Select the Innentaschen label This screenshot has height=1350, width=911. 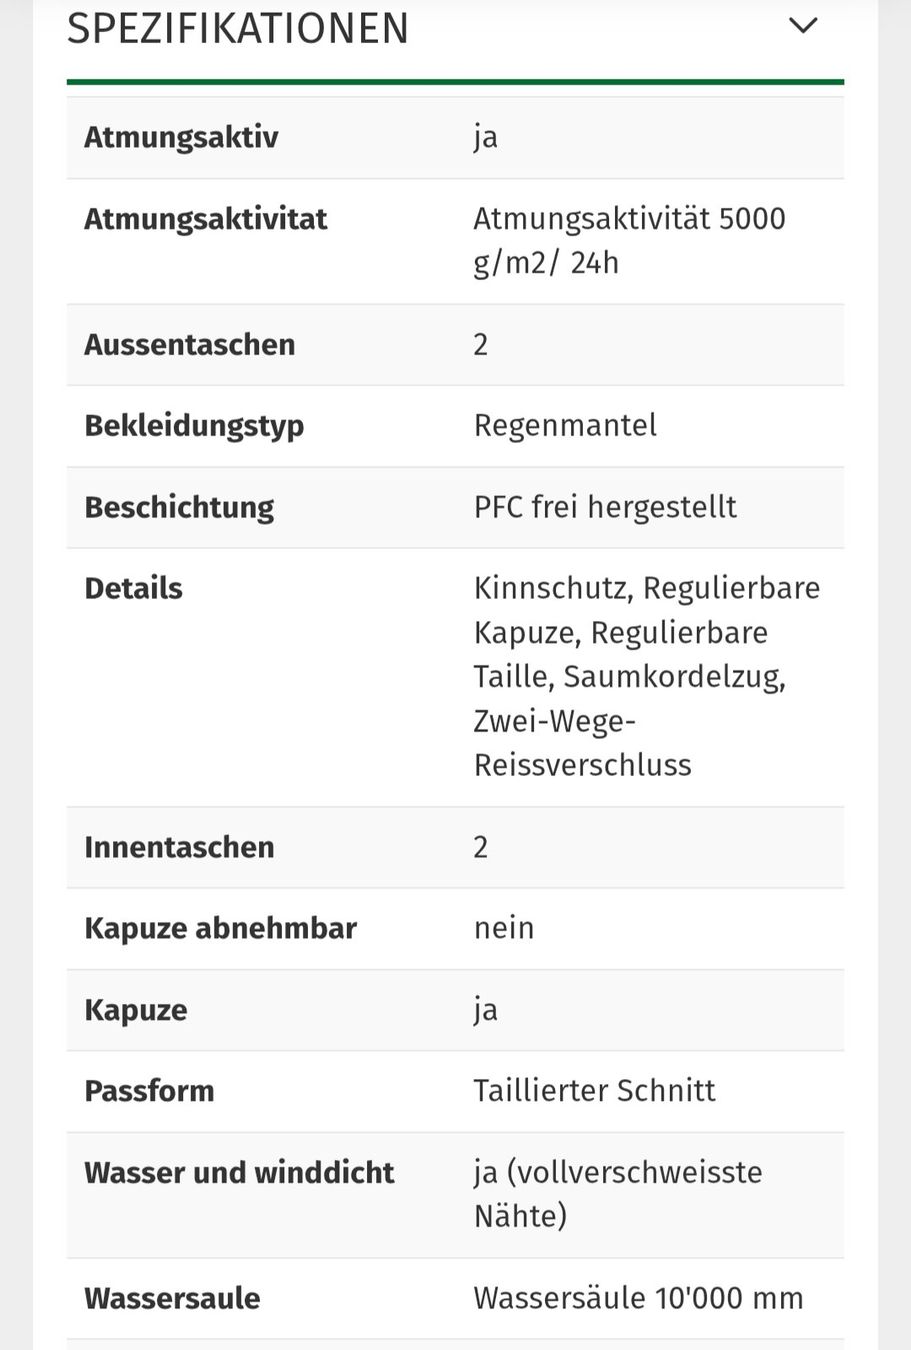coord(179,847)
